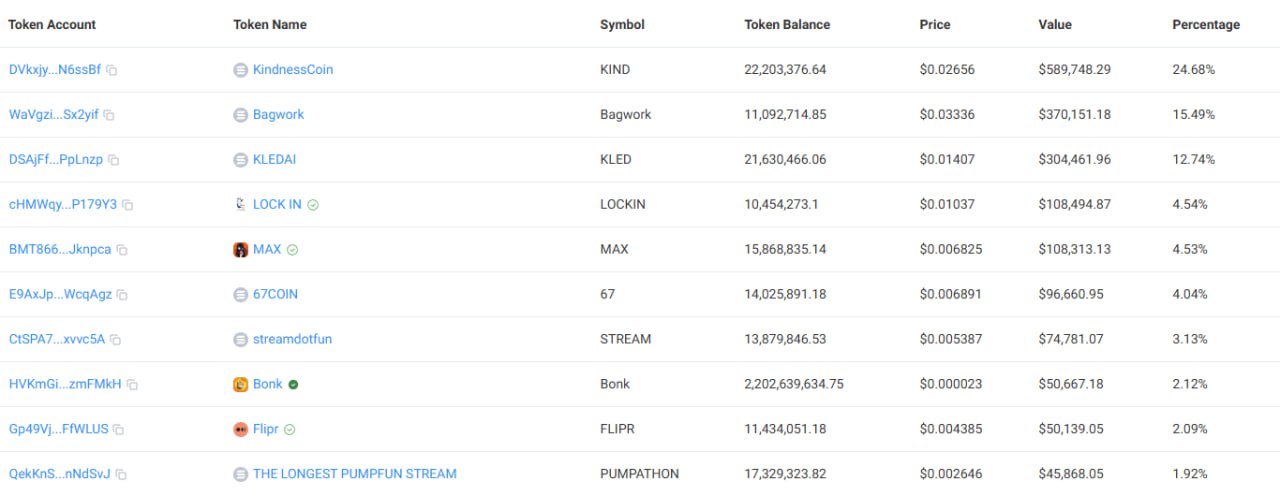The image size is (1280, 496).
Task: Click the 67COIN token placeholder icon
Action: coord(240,295)
